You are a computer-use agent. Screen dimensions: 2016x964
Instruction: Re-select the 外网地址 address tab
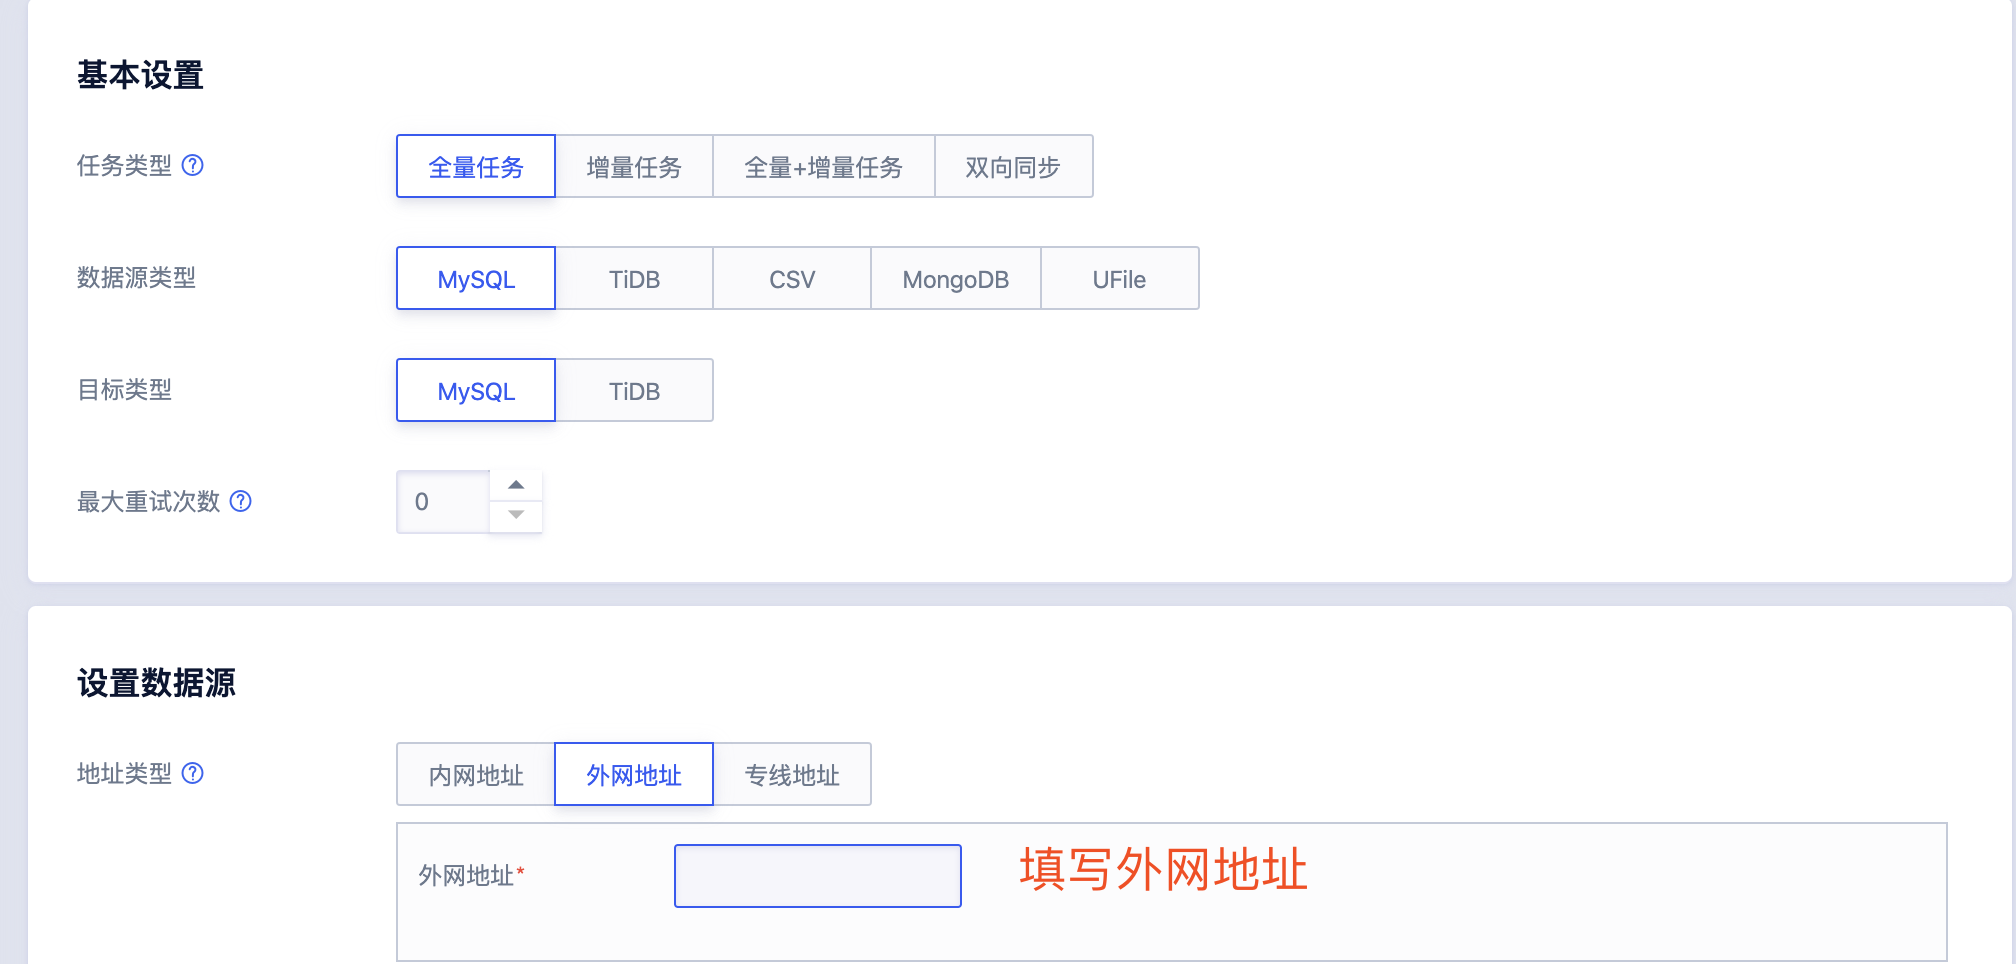tap(633, 773)
